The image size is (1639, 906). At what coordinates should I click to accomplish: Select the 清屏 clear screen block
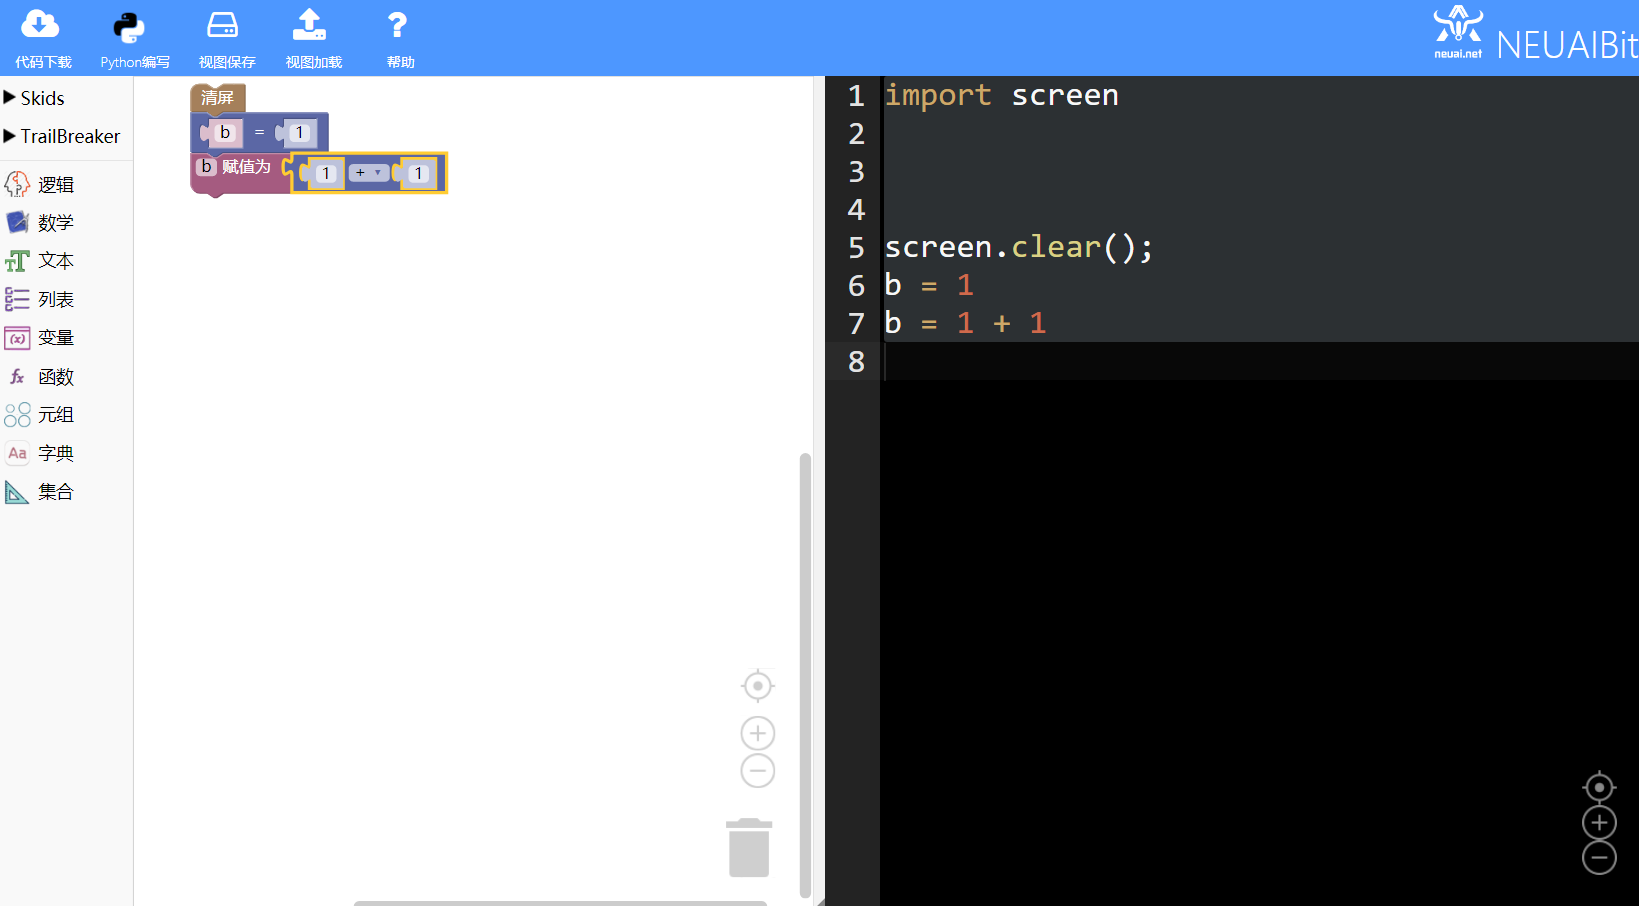(217, 98)
